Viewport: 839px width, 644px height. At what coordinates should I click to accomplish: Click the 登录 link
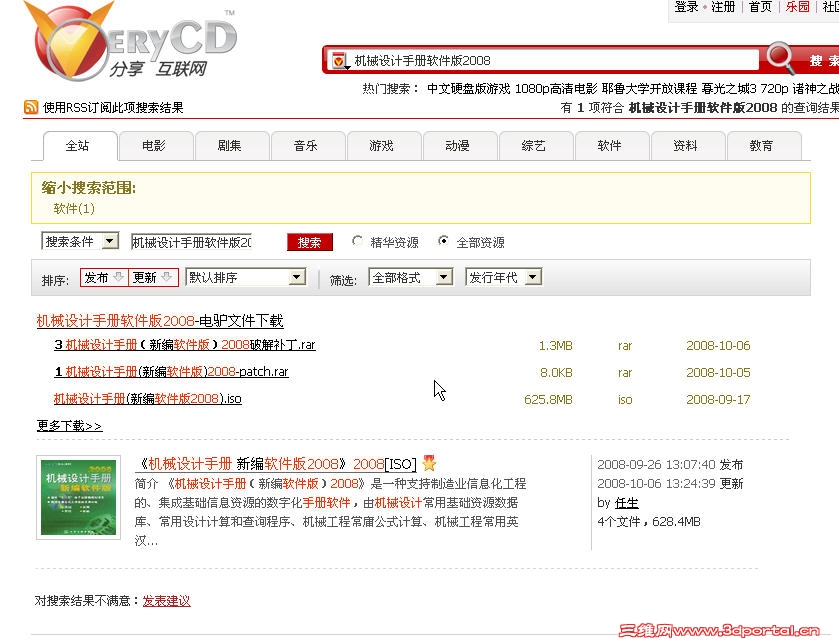[687, 7]
